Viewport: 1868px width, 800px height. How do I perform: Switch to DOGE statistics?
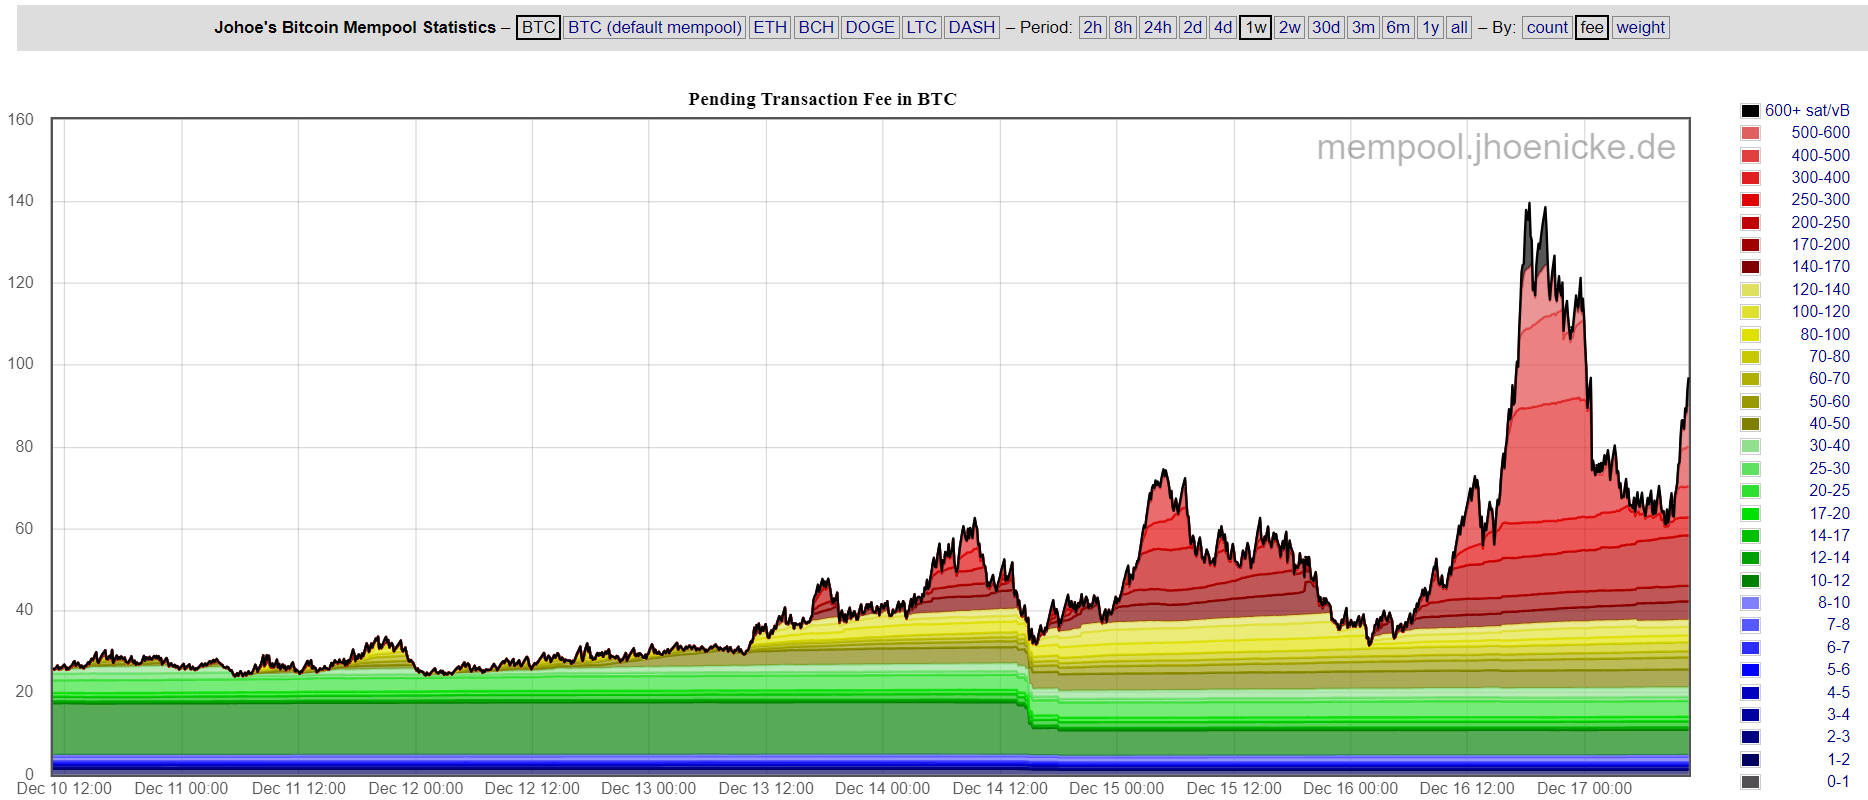click(x=870, y=27)
